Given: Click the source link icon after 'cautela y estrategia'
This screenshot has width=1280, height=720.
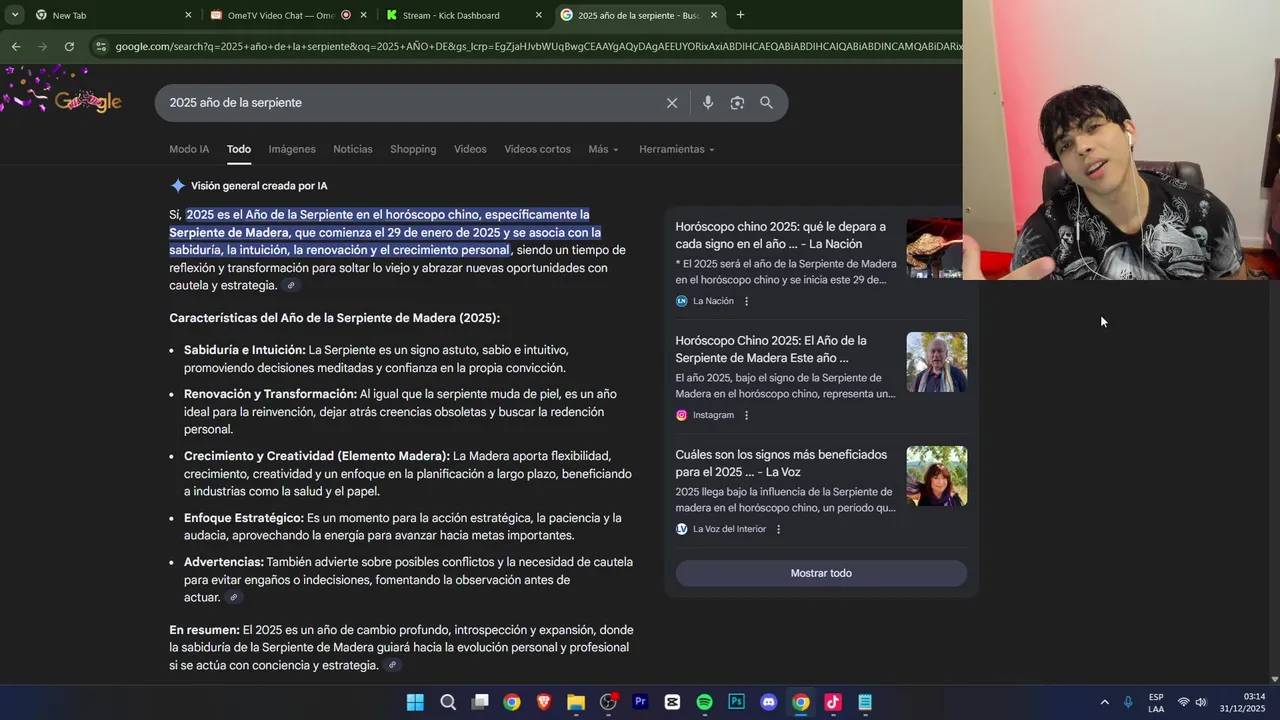Looking at the screenshot, I should (x=291, y=286).
